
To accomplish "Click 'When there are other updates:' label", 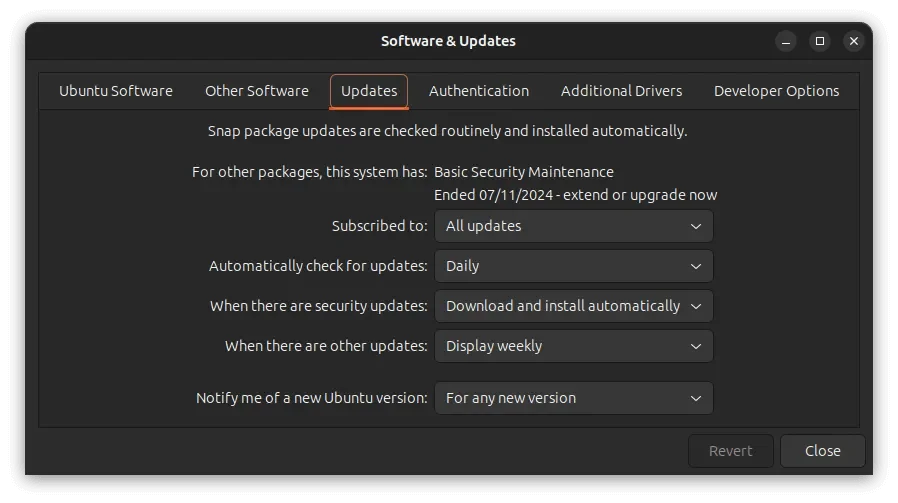I will (x=326, y=347).
